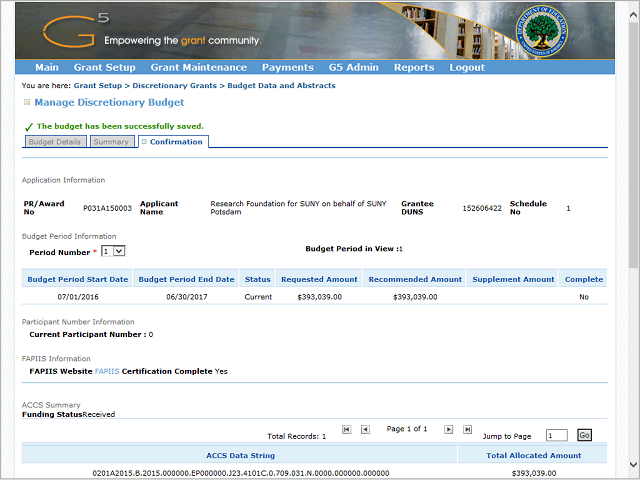
Task: Switch to the Summary tab
Action: tap(111, 142)
